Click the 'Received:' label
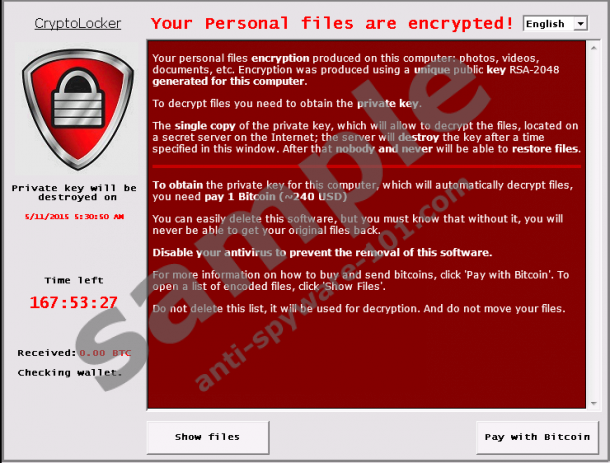610x463 pixels. tap(47, 353)
